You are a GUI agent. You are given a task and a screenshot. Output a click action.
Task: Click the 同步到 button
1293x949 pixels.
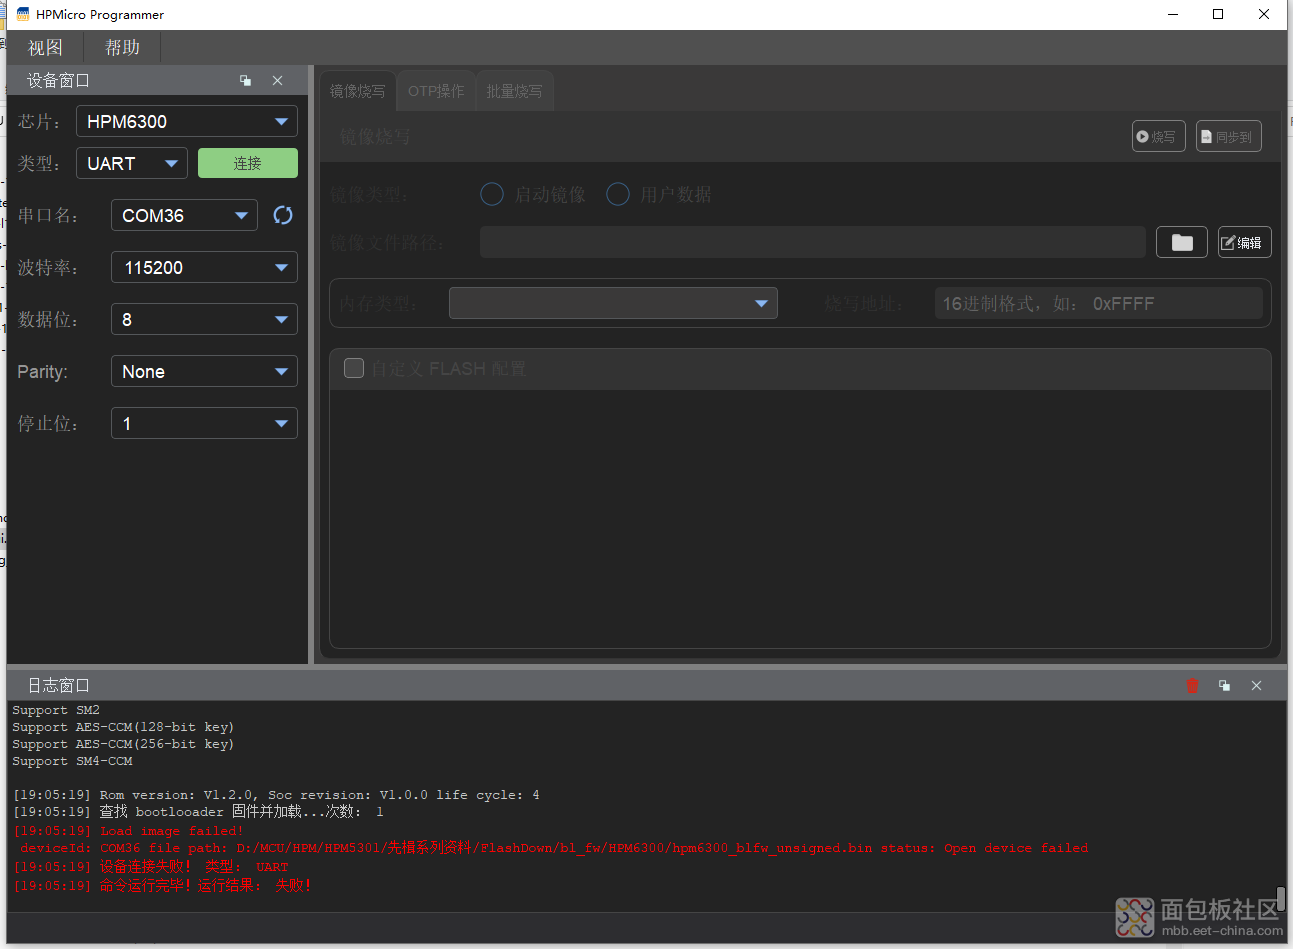(1228, 136)
